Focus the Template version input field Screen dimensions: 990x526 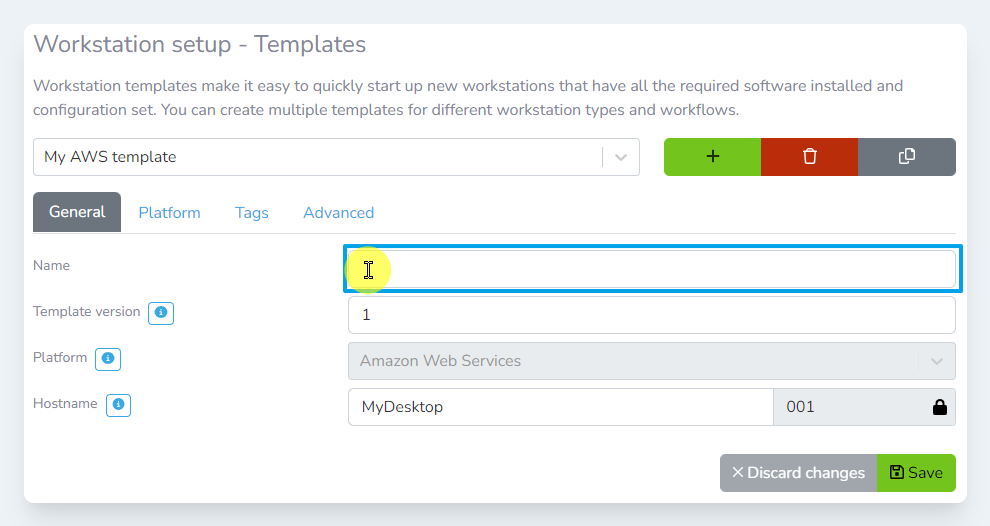(651, 315)
